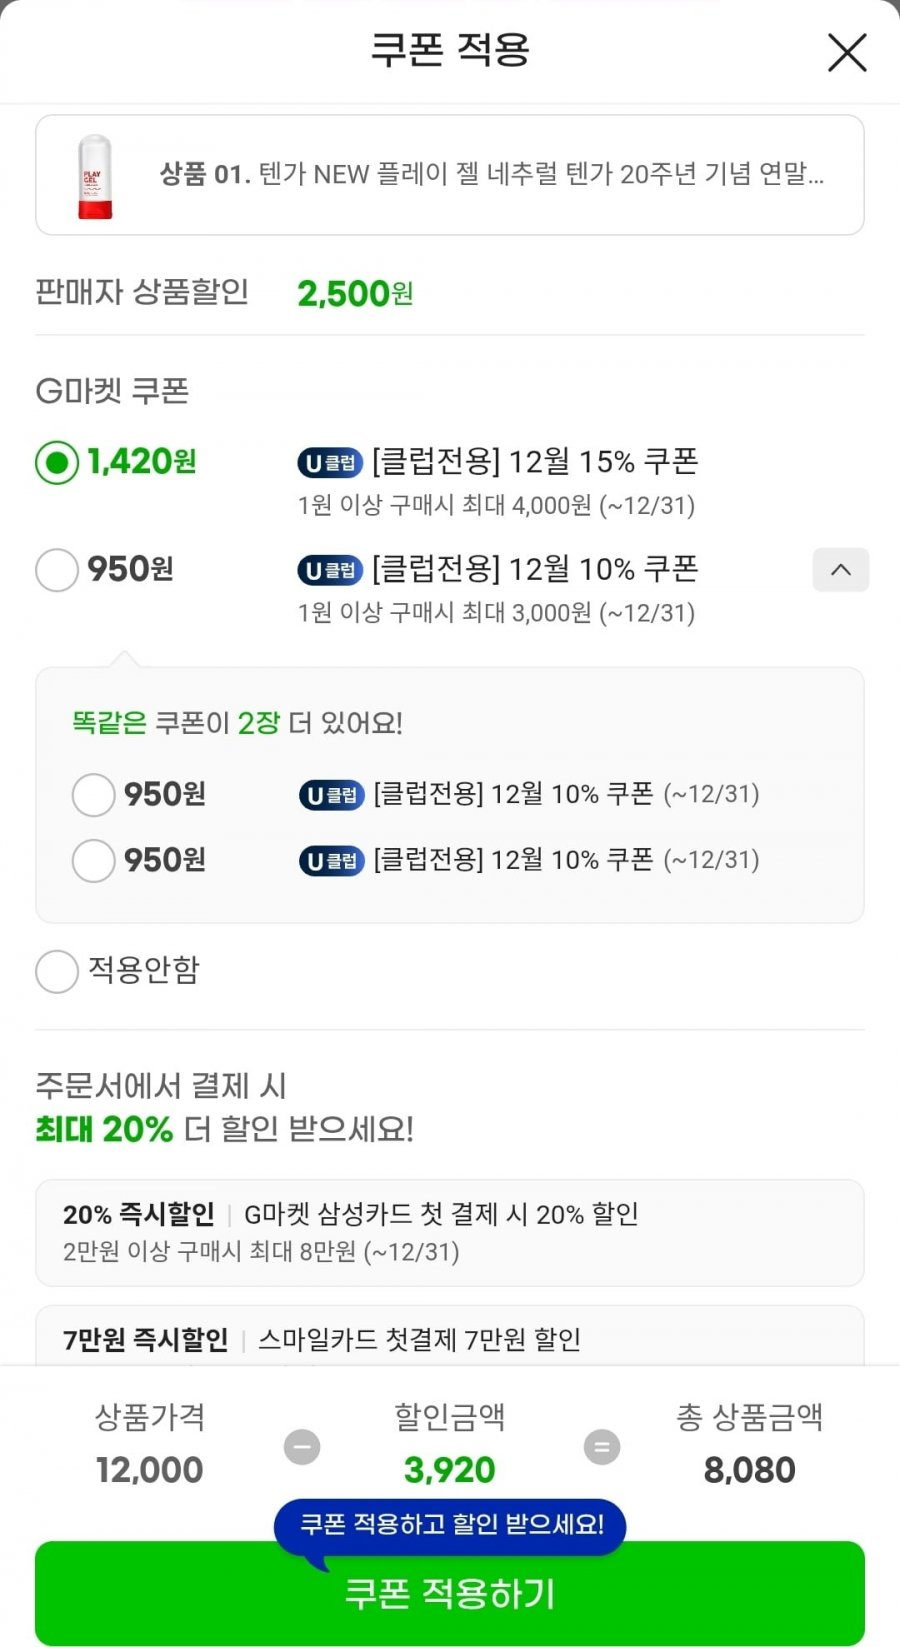This screenshot has height=1647, width=900.
Task: Open the 7만원 즉시할인 스마일카드 offer
Action: click(x=450, y=1338)
